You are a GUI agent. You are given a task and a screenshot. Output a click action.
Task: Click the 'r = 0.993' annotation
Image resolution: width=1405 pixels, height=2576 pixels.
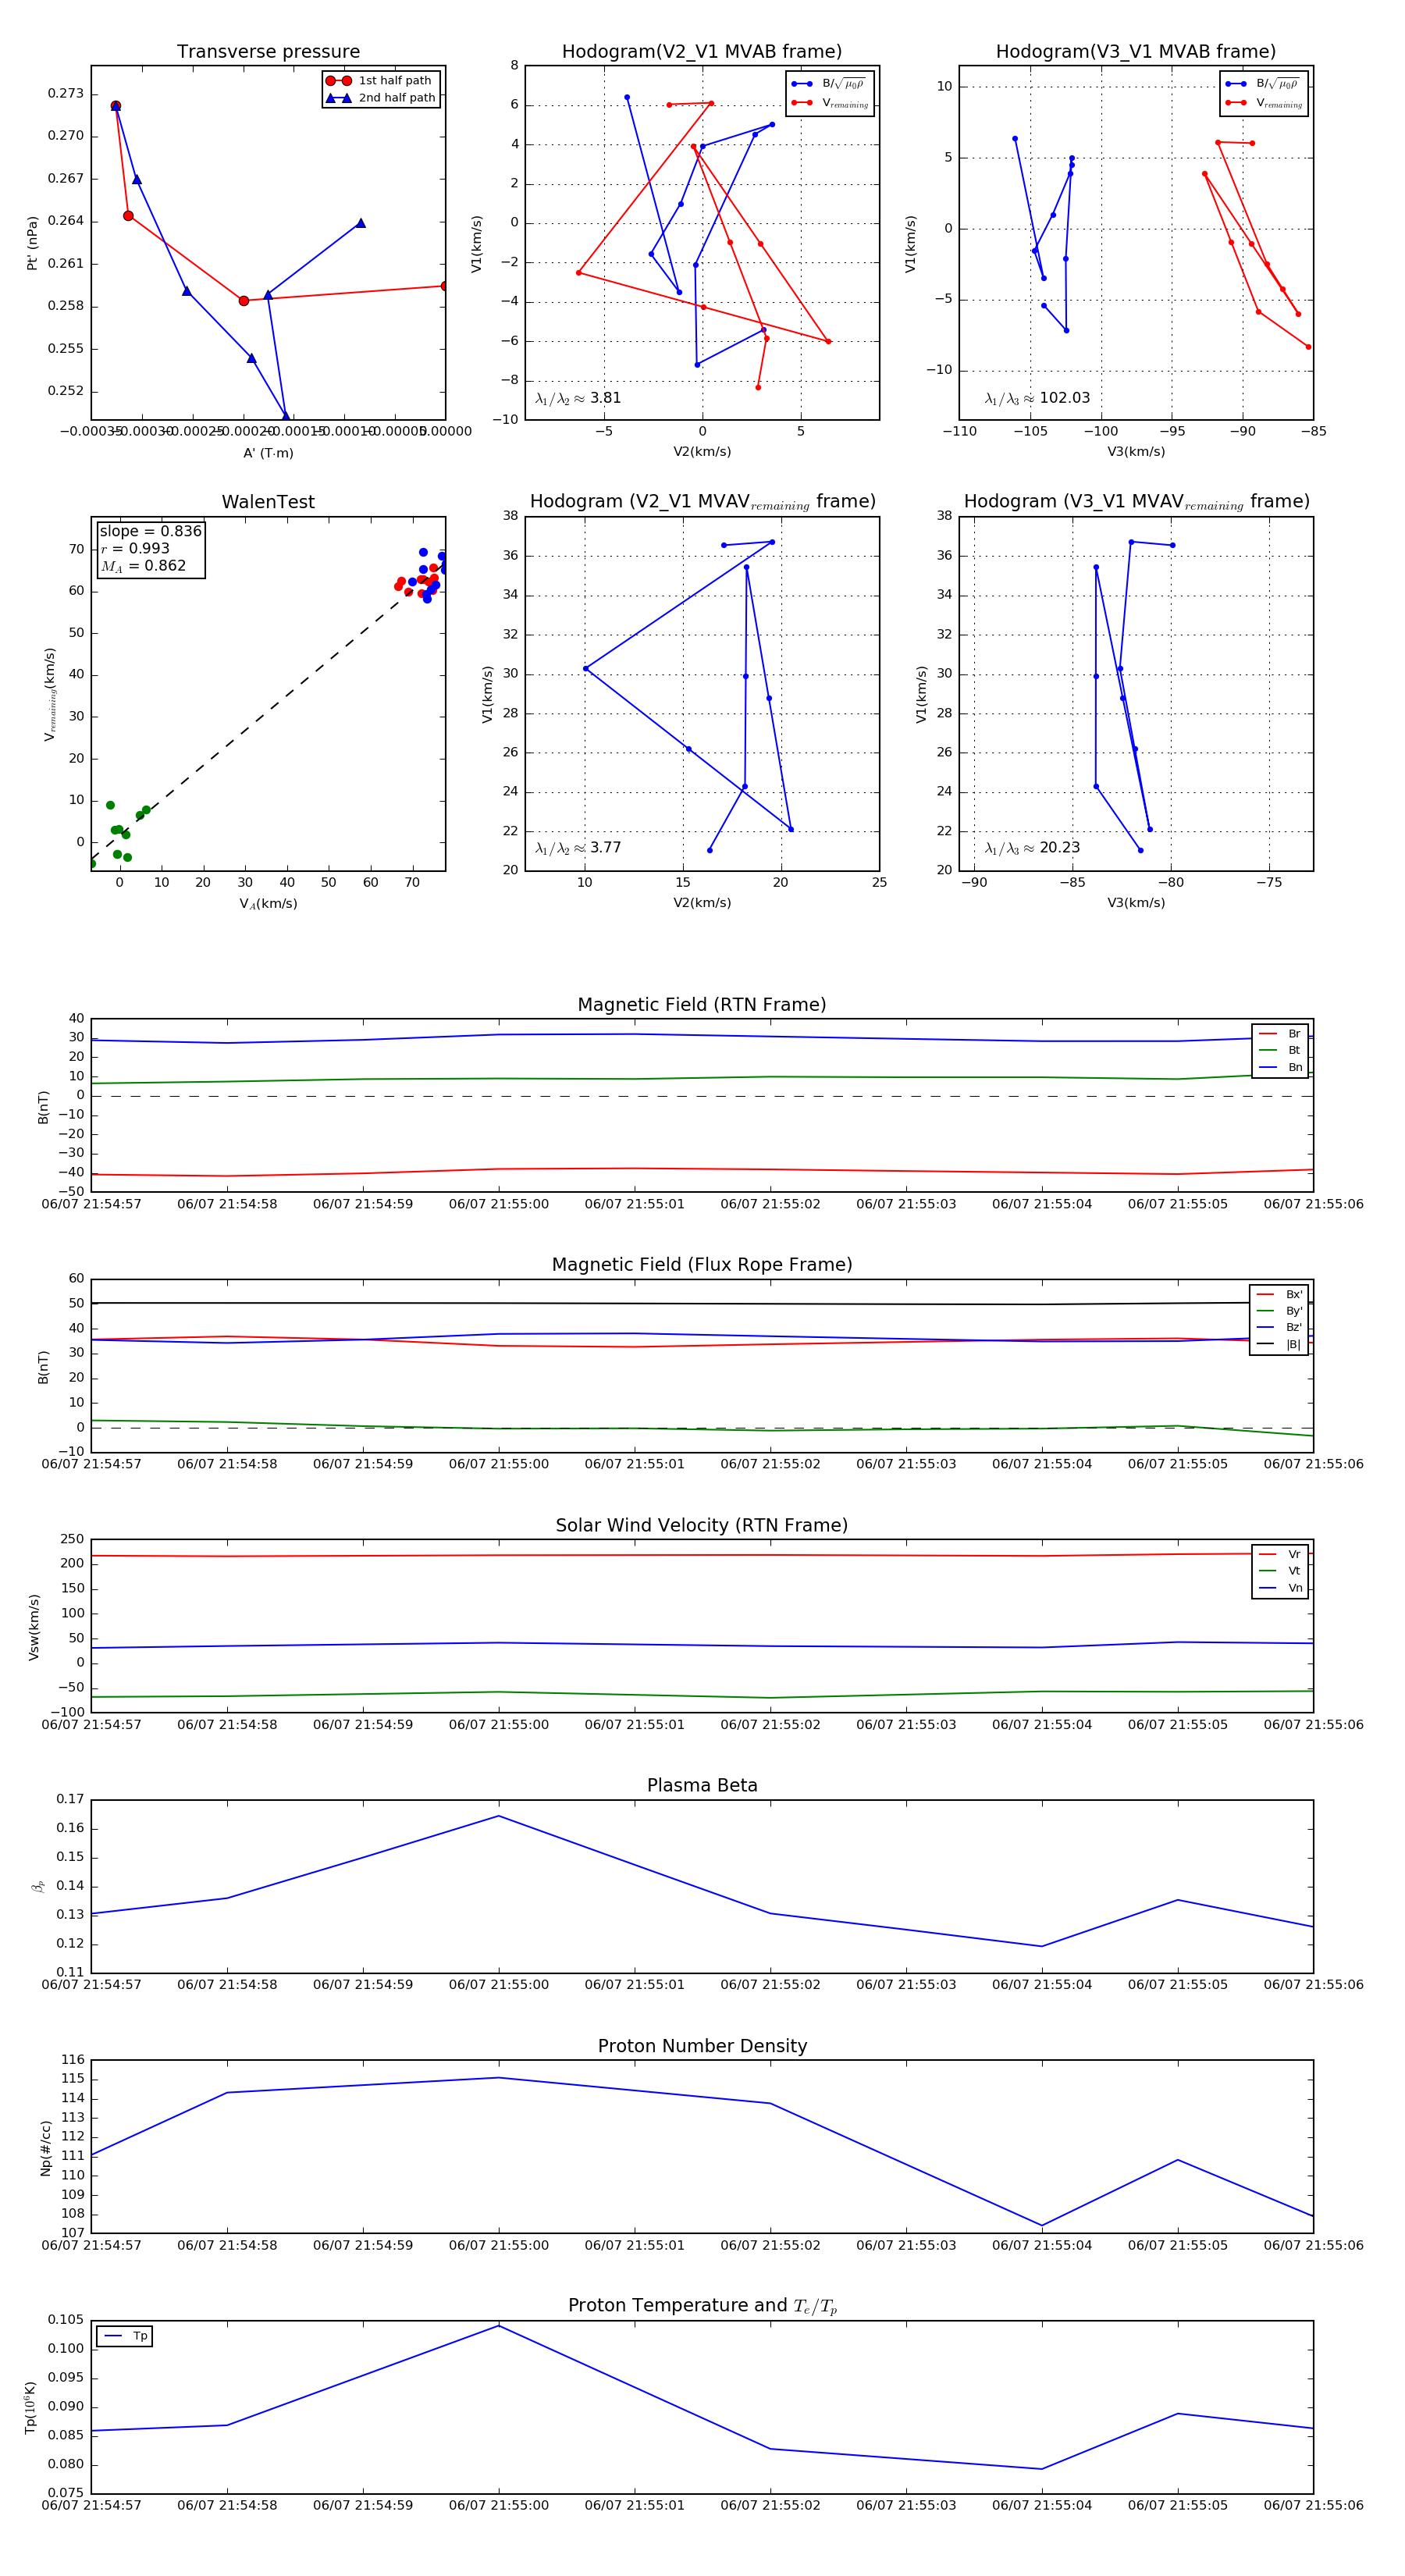tap(135, 548)
